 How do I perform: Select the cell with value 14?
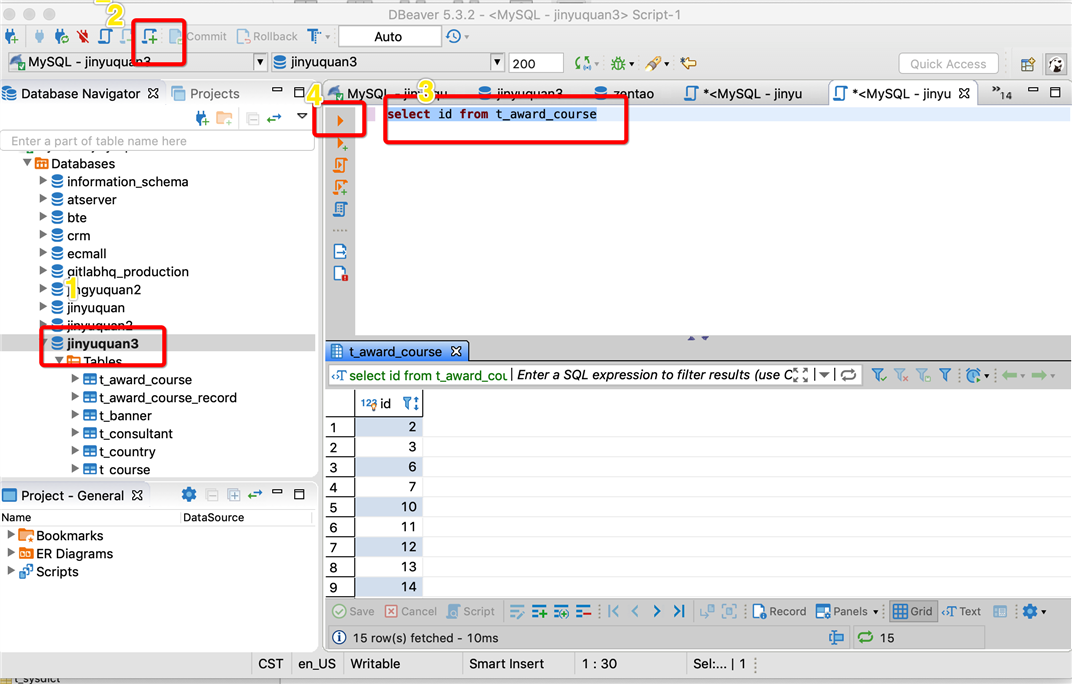pos(389,587)
